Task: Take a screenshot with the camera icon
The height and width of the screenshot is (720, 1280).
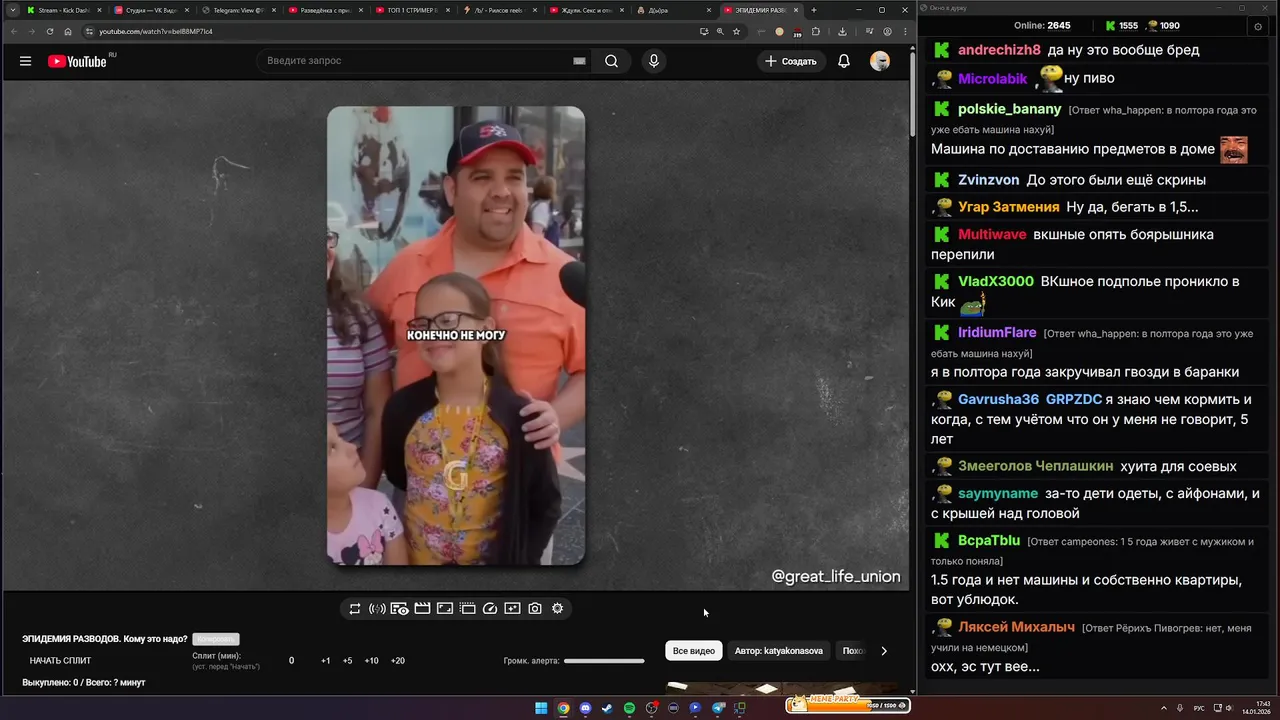Action: 535,608
